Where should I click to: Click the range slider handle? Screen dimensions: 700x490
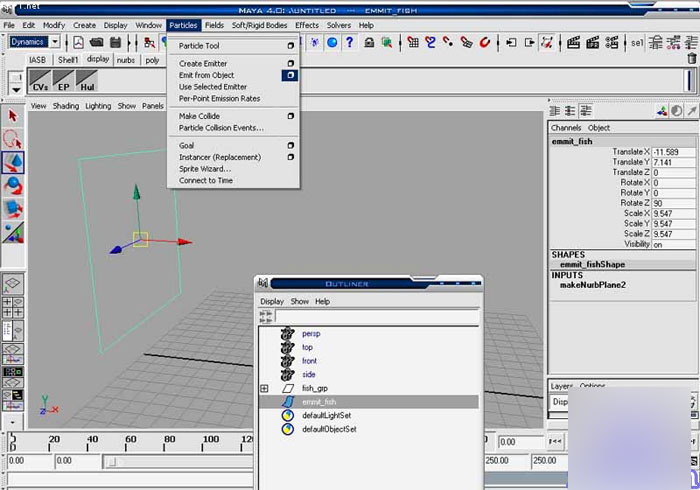coord(112,462)
